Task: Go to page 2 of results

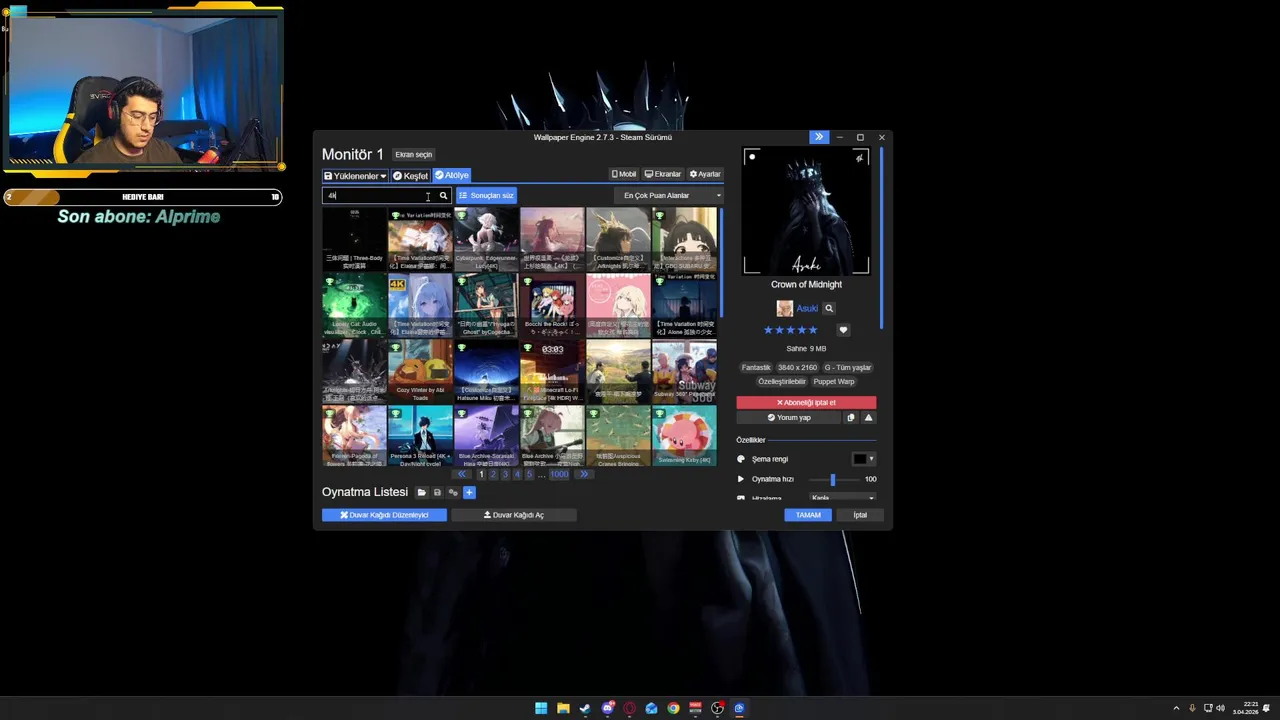Action: [493, 474]
